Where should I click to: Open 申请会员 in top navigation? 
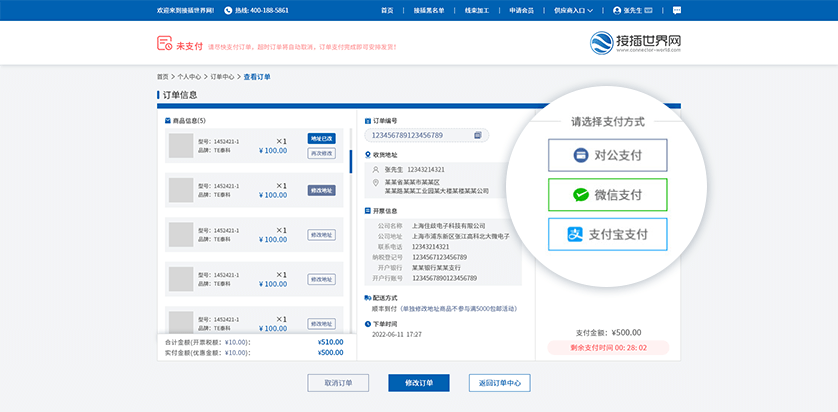pyautogui.click(x=521, y=10)
